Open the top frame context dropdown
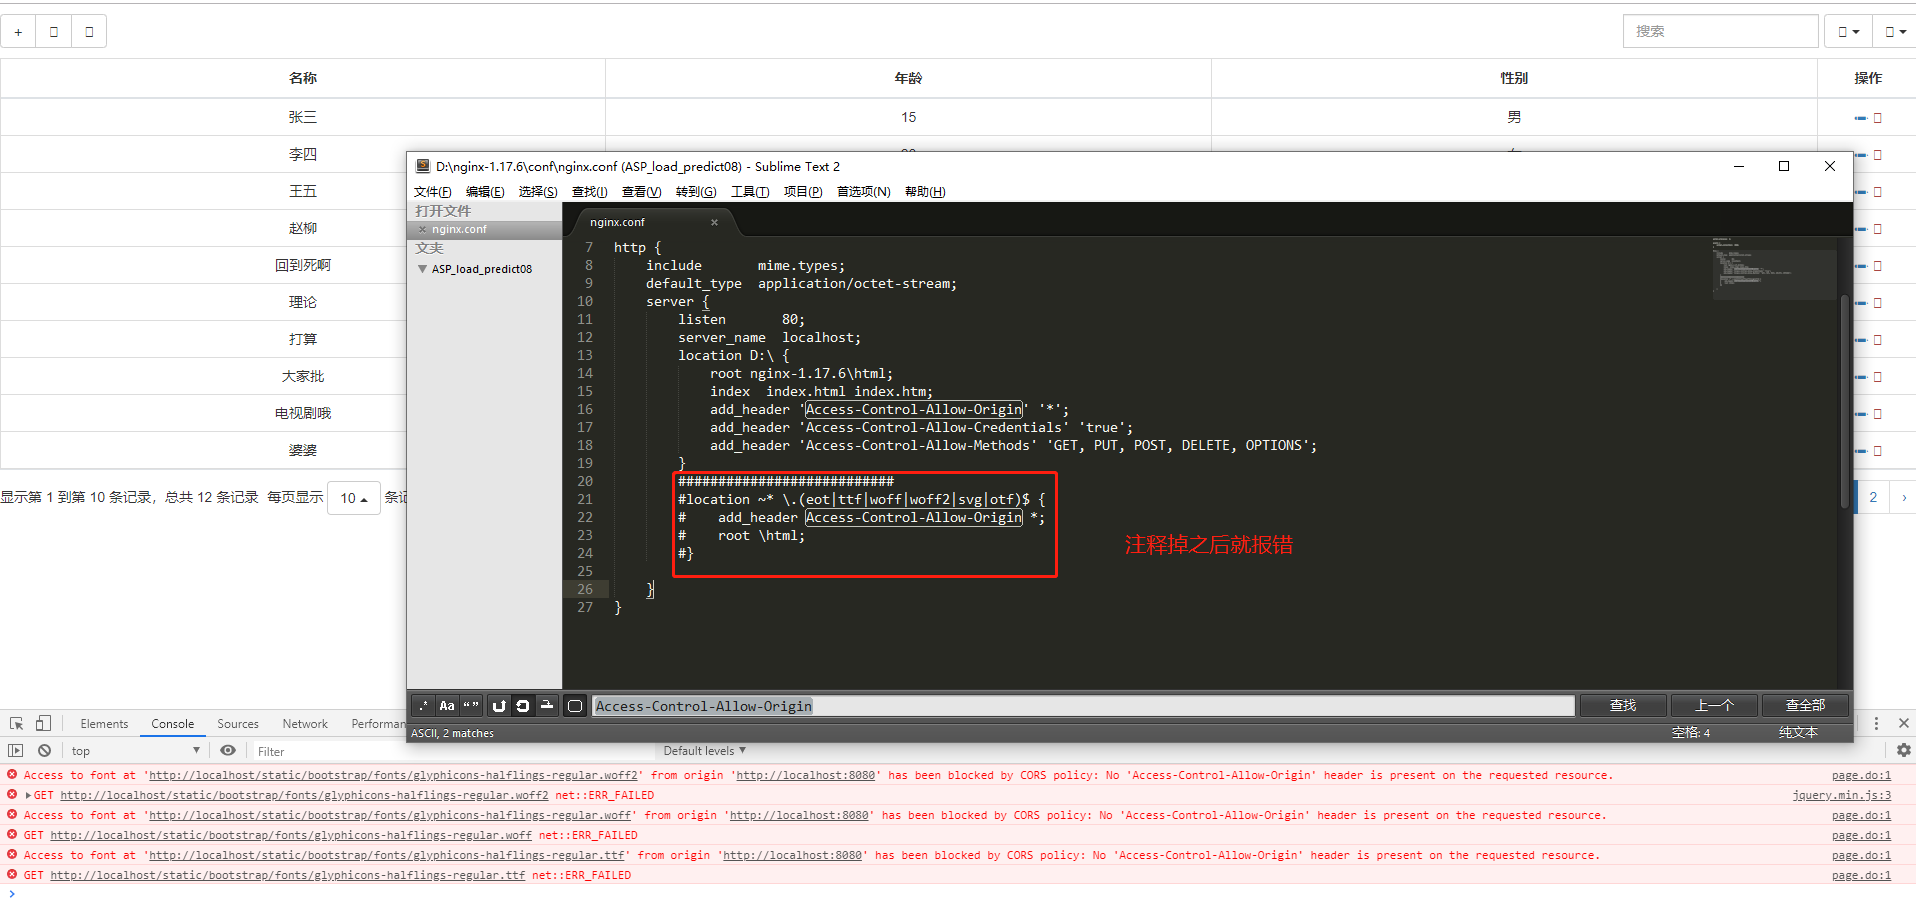 pos(135,750)
